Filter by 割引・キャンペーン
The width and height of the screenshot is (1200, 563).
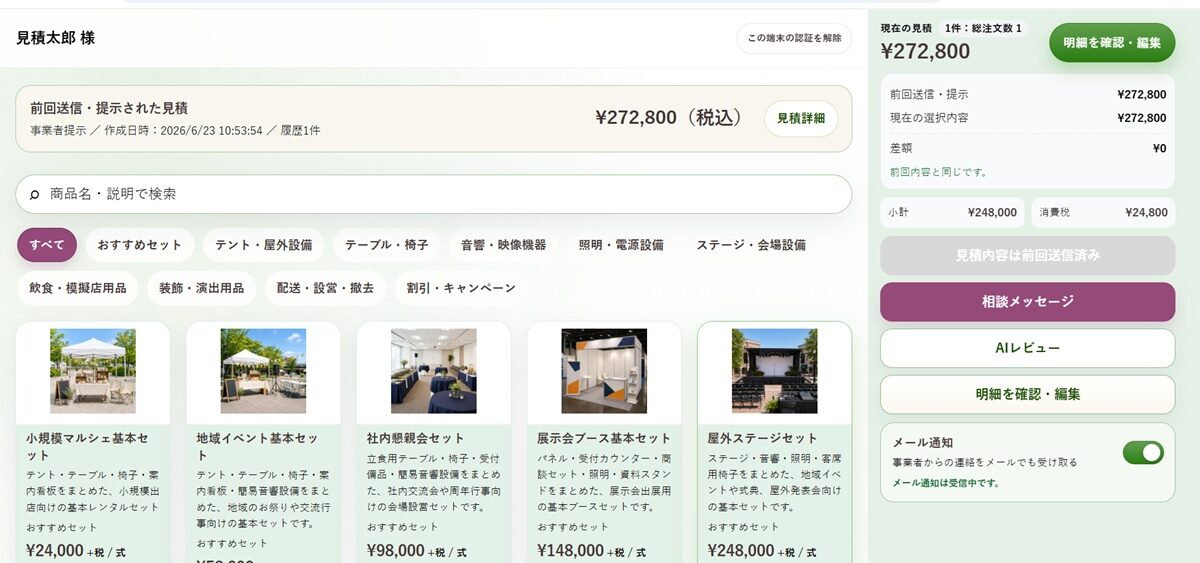pos(461,288)
